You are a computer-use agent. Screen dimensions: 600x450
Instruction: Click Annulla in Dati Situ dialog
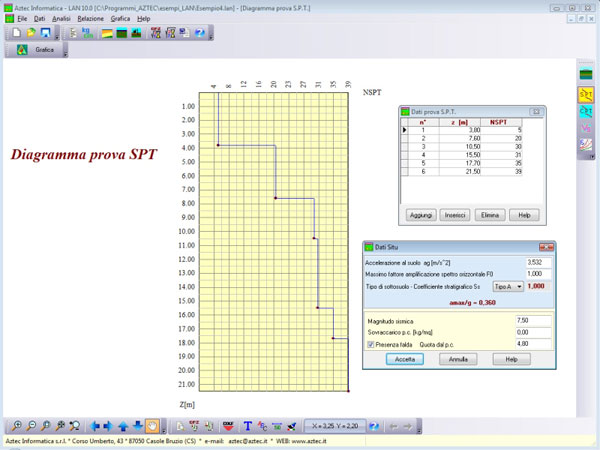tap(458, 359)
